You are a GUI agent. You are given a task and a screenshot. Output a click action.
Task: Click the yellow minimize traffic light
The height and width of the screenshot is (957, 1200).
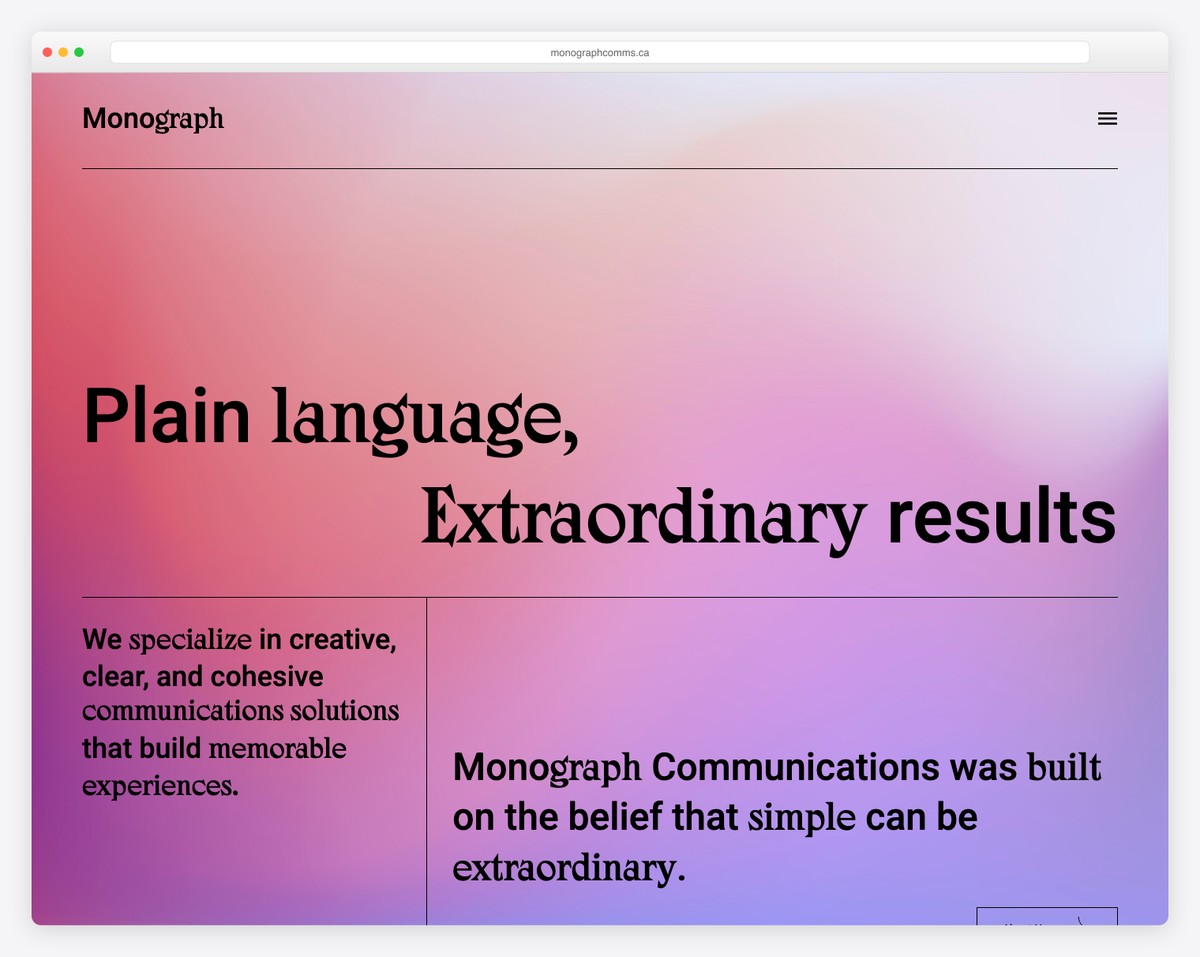(x=63, y=51)
